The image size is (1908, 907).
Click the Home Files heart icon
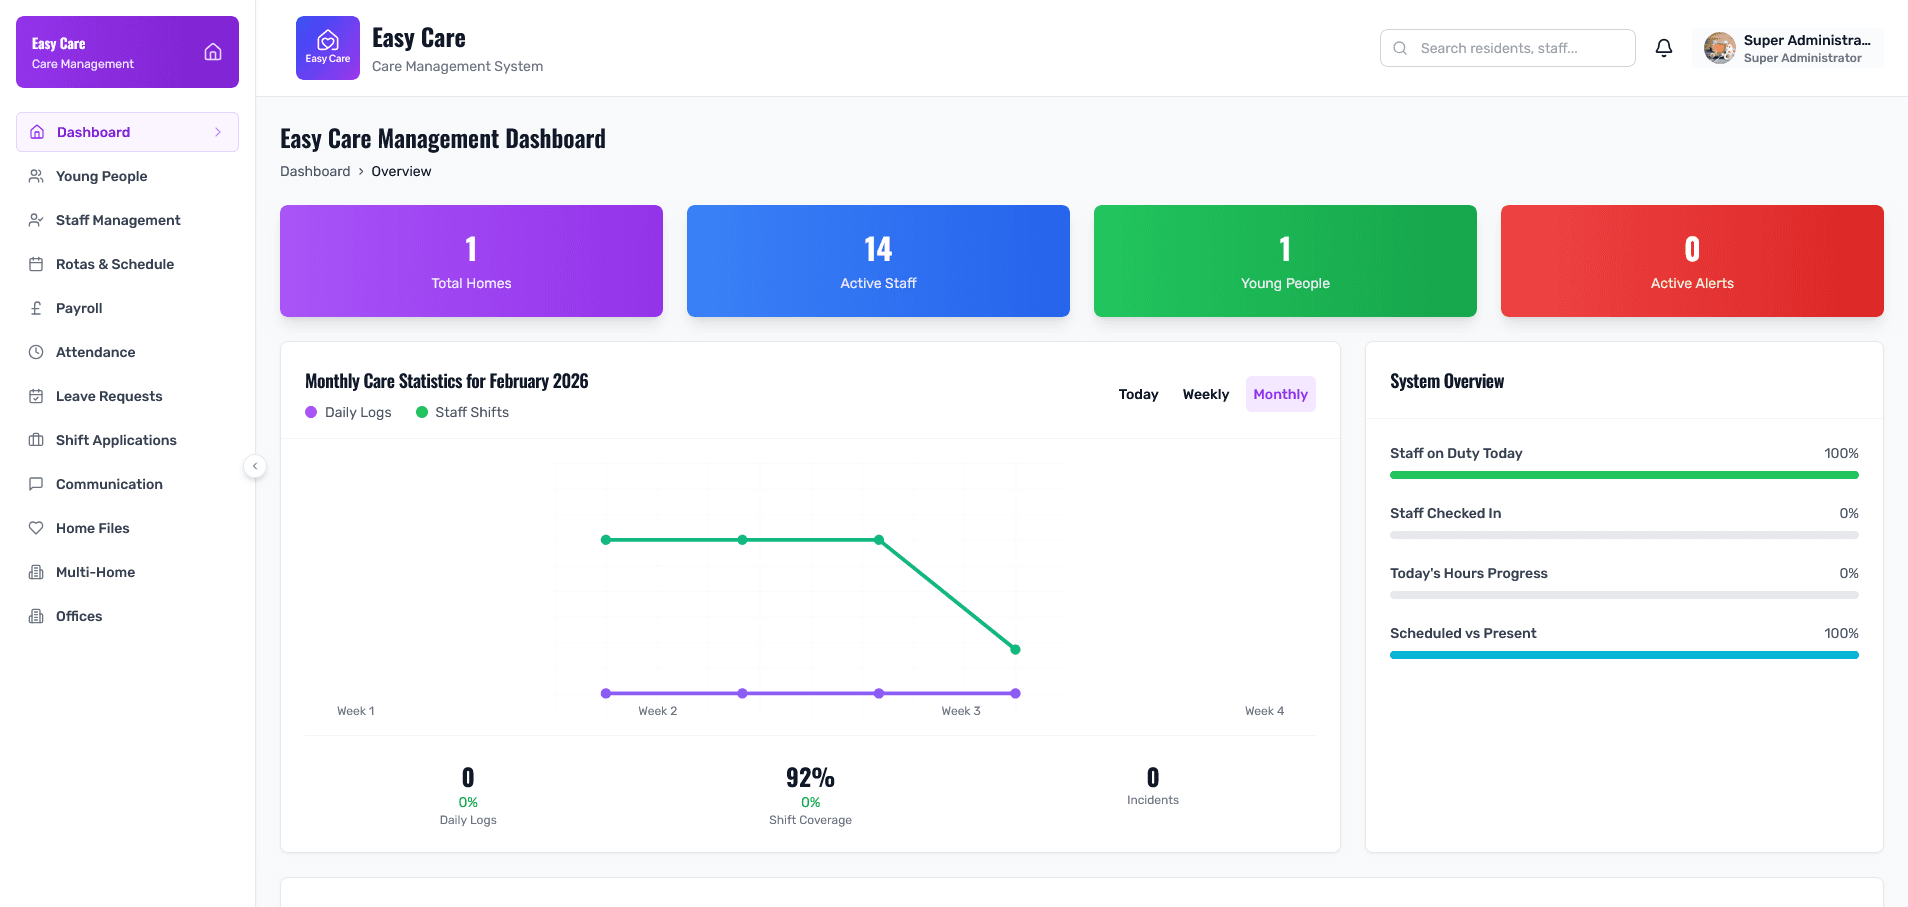(36, 528)
